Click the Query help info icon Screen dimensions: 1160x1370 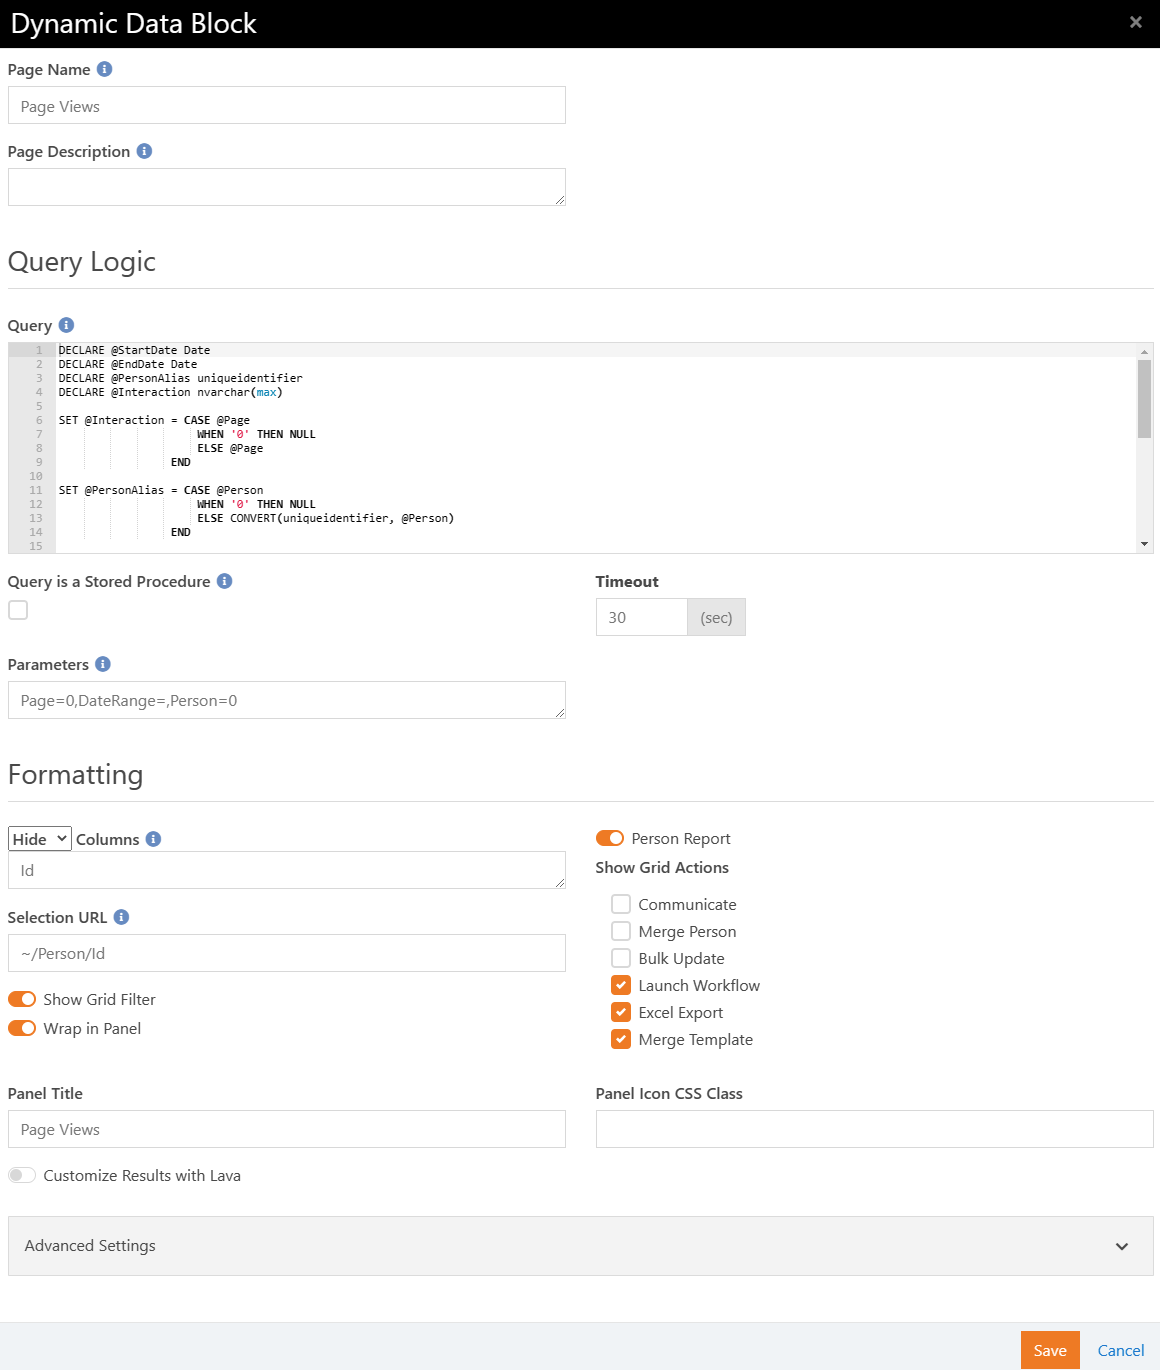coord(66,325)
